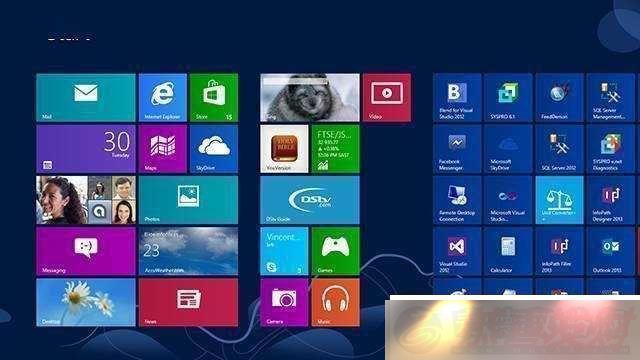Open the FeedDemon tile
Viewport: 640px width, 360px height.
(x=559, y=98)
